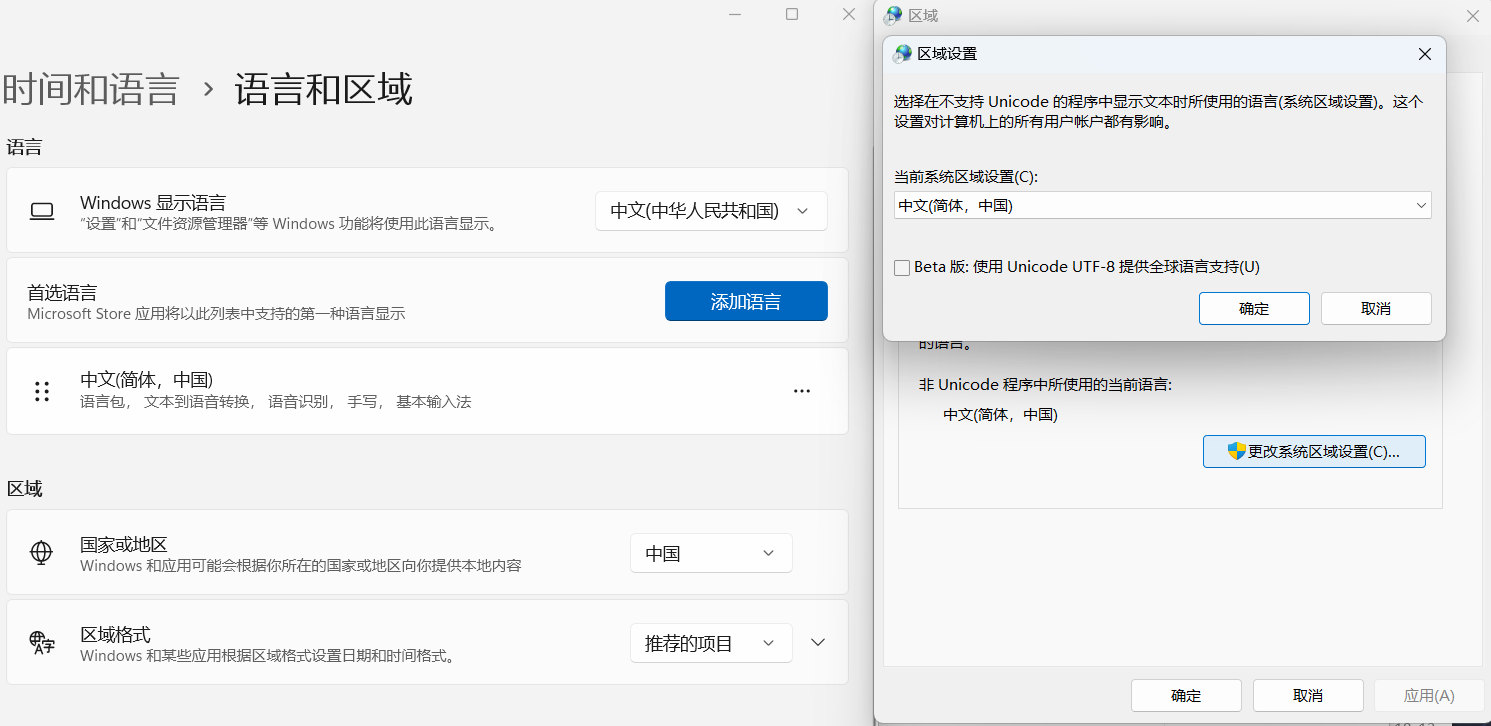Screen dimensions: 1491x726
Task: Click the shield icon on 更改系统区域设置 button
Action: [x=1237, y=451]
